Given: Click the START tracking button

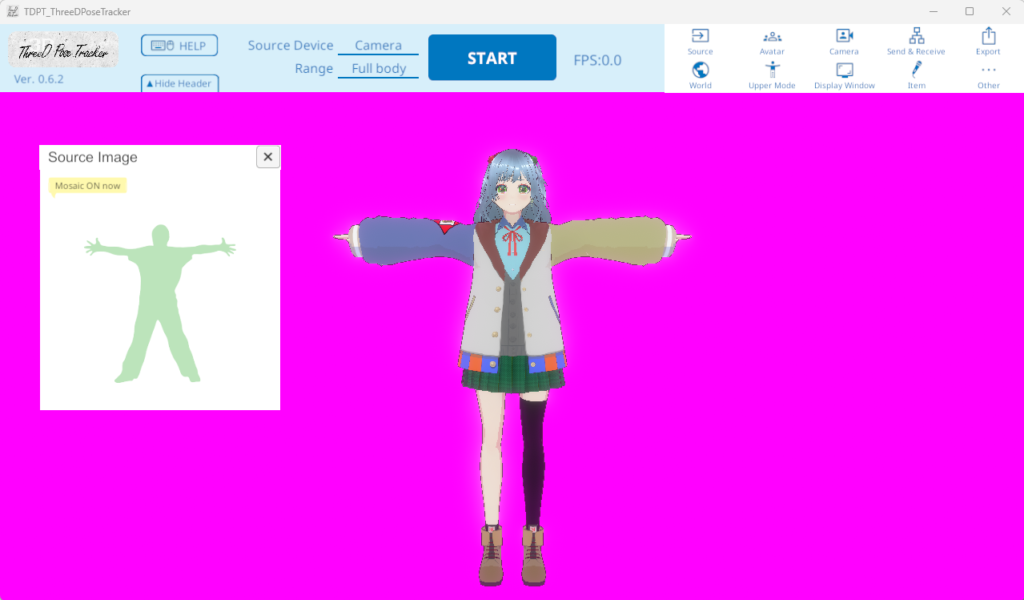Looking at the screenshot, I should (492, 57).
